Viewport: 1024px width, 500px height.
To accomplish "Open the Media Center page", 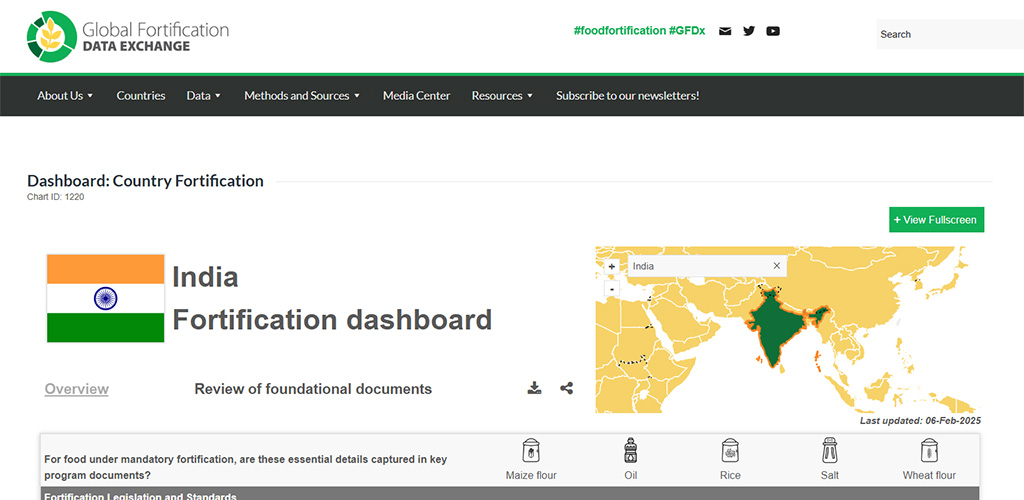I will pos(417,95).
